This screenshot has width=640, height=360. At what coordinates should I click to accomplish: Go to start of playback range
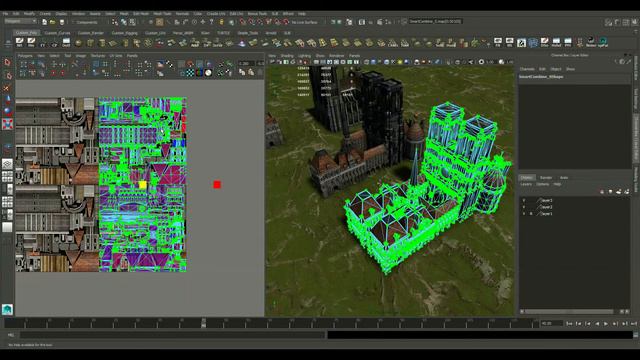point(569,323)
